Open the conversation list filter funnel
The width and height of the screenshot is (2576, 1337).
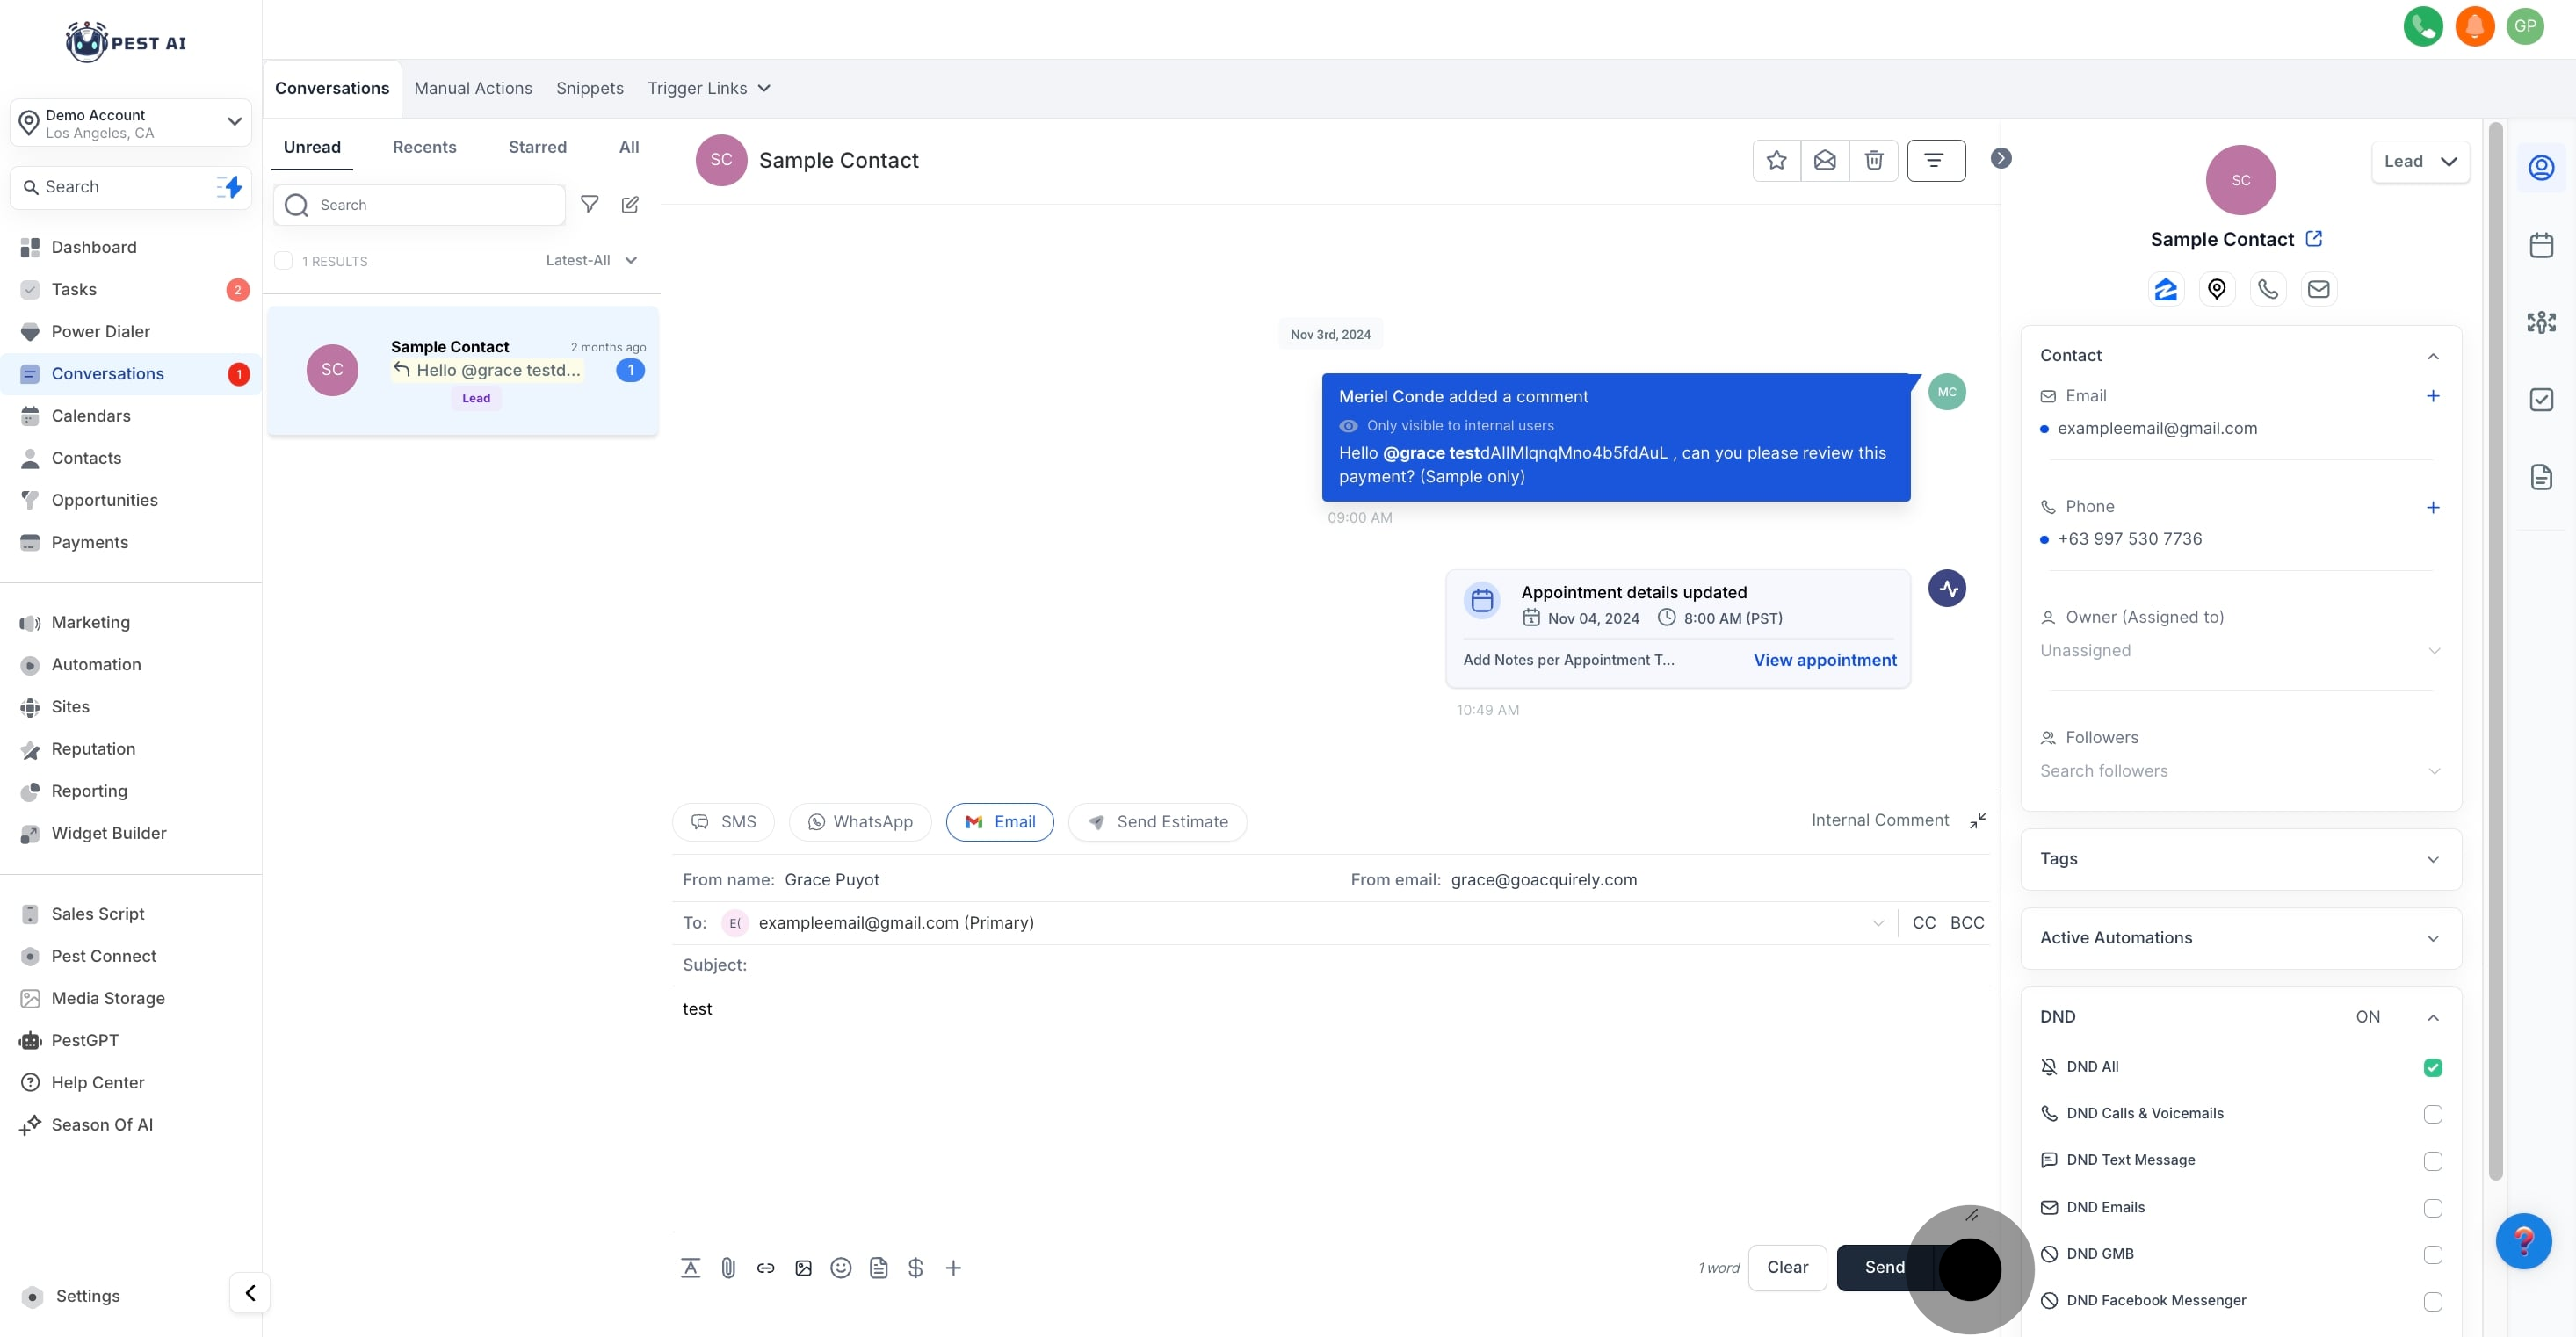point(590,205)
